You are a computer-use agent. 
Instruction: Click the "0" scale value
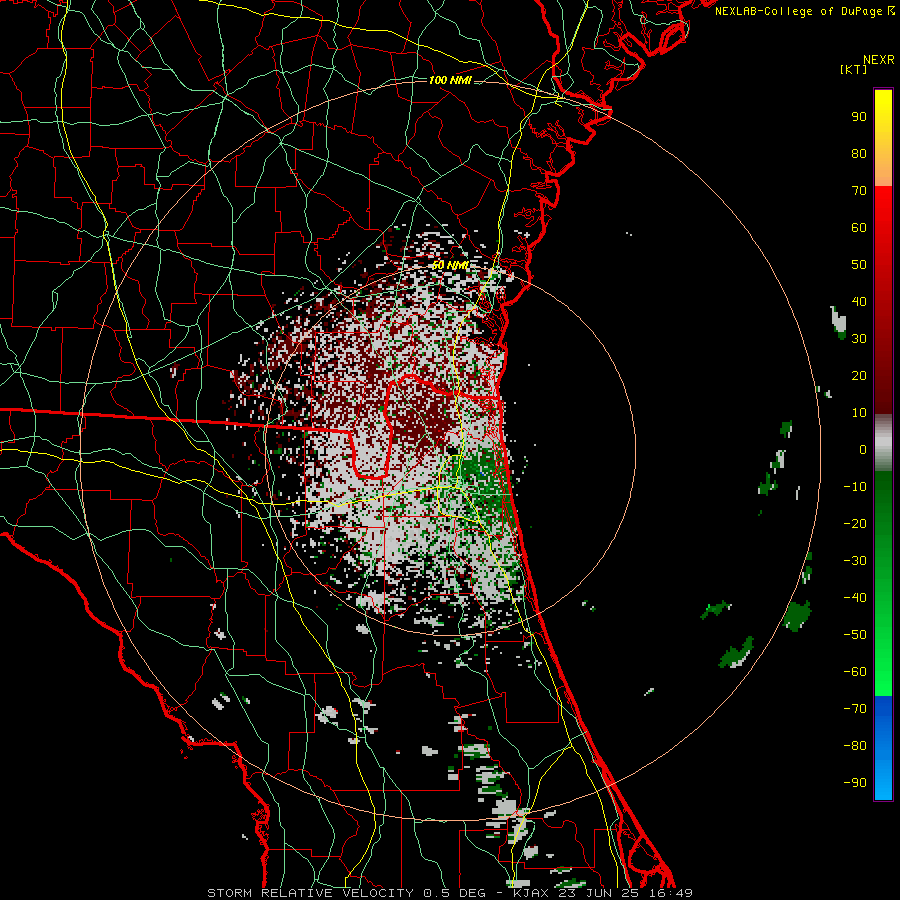[x=863, y=449]
